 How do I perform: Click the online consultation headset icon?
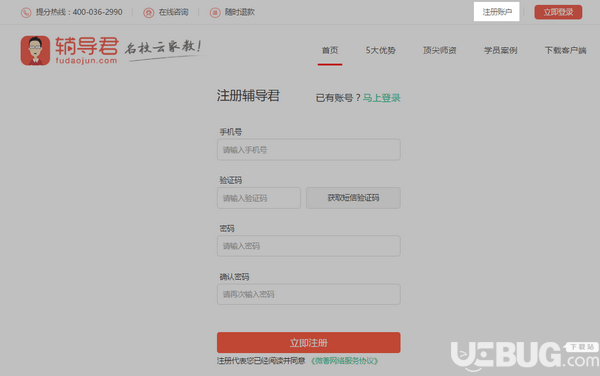[148, 13]
